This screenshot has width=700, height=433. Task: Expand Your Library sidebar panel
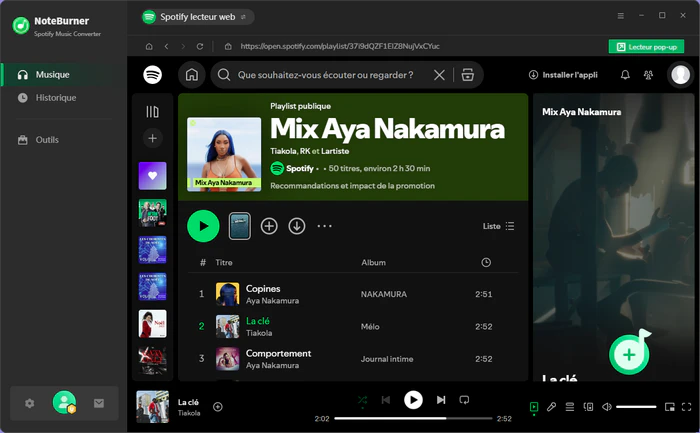(x=152, y=112)
